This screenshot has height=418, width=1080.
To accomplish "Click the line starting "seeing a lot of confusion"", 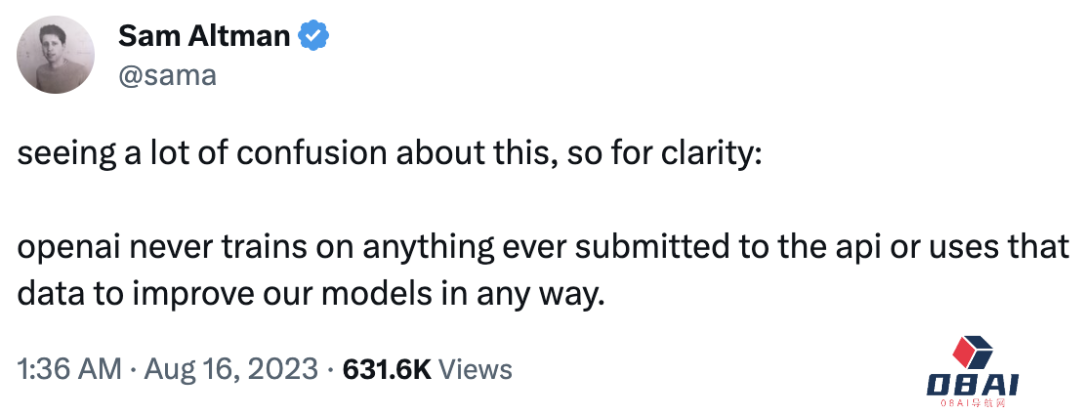I will click(x=390, y=158).
